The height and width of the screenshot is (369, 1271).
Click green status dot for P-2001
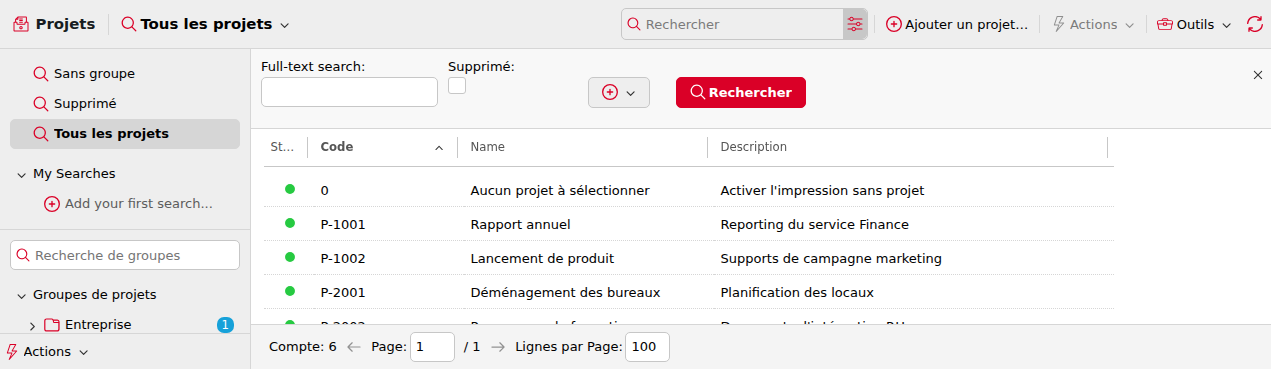tap(290, 291)
